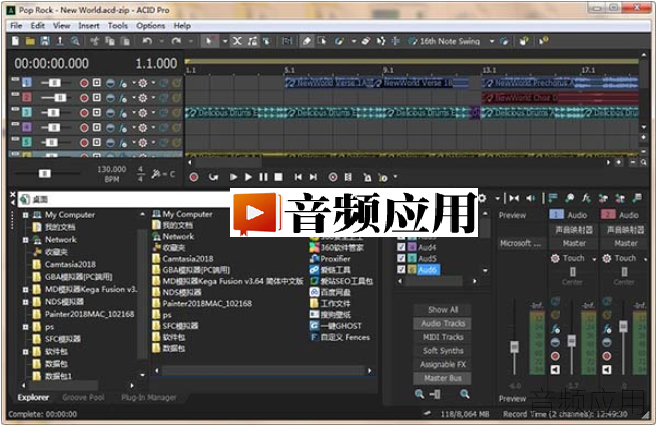Open the 16th Note Swing groove dropdown
657x426 pixels.
[x=492, y=41]
